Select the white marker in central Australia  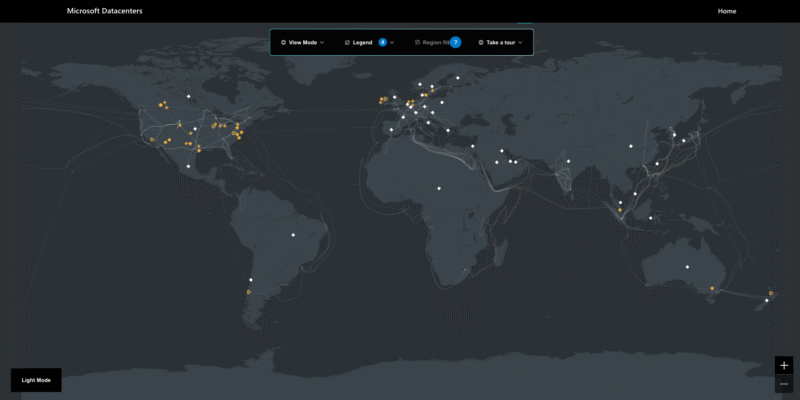(687, 267)
